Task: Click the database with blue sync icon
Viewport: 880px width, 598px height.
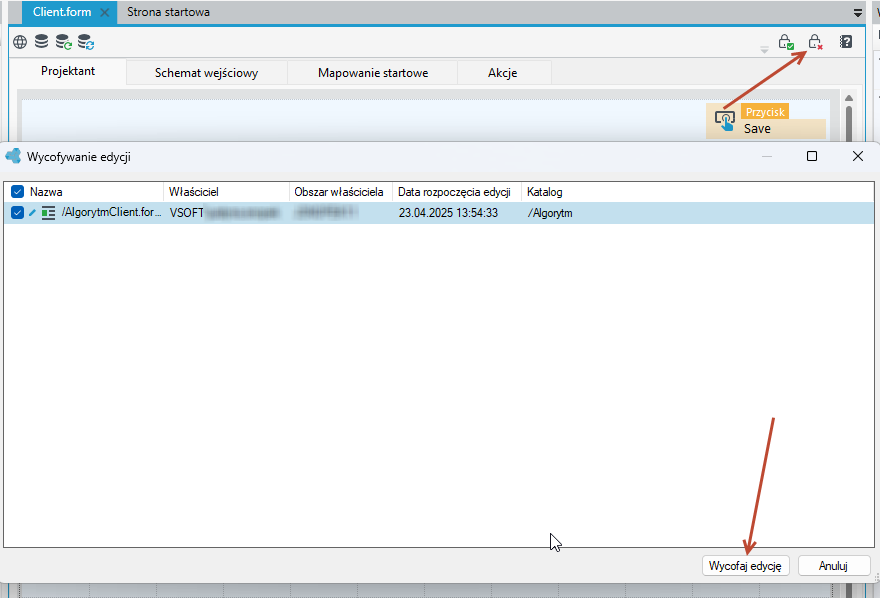Action: pyautogui.click(x=86, y=42)
